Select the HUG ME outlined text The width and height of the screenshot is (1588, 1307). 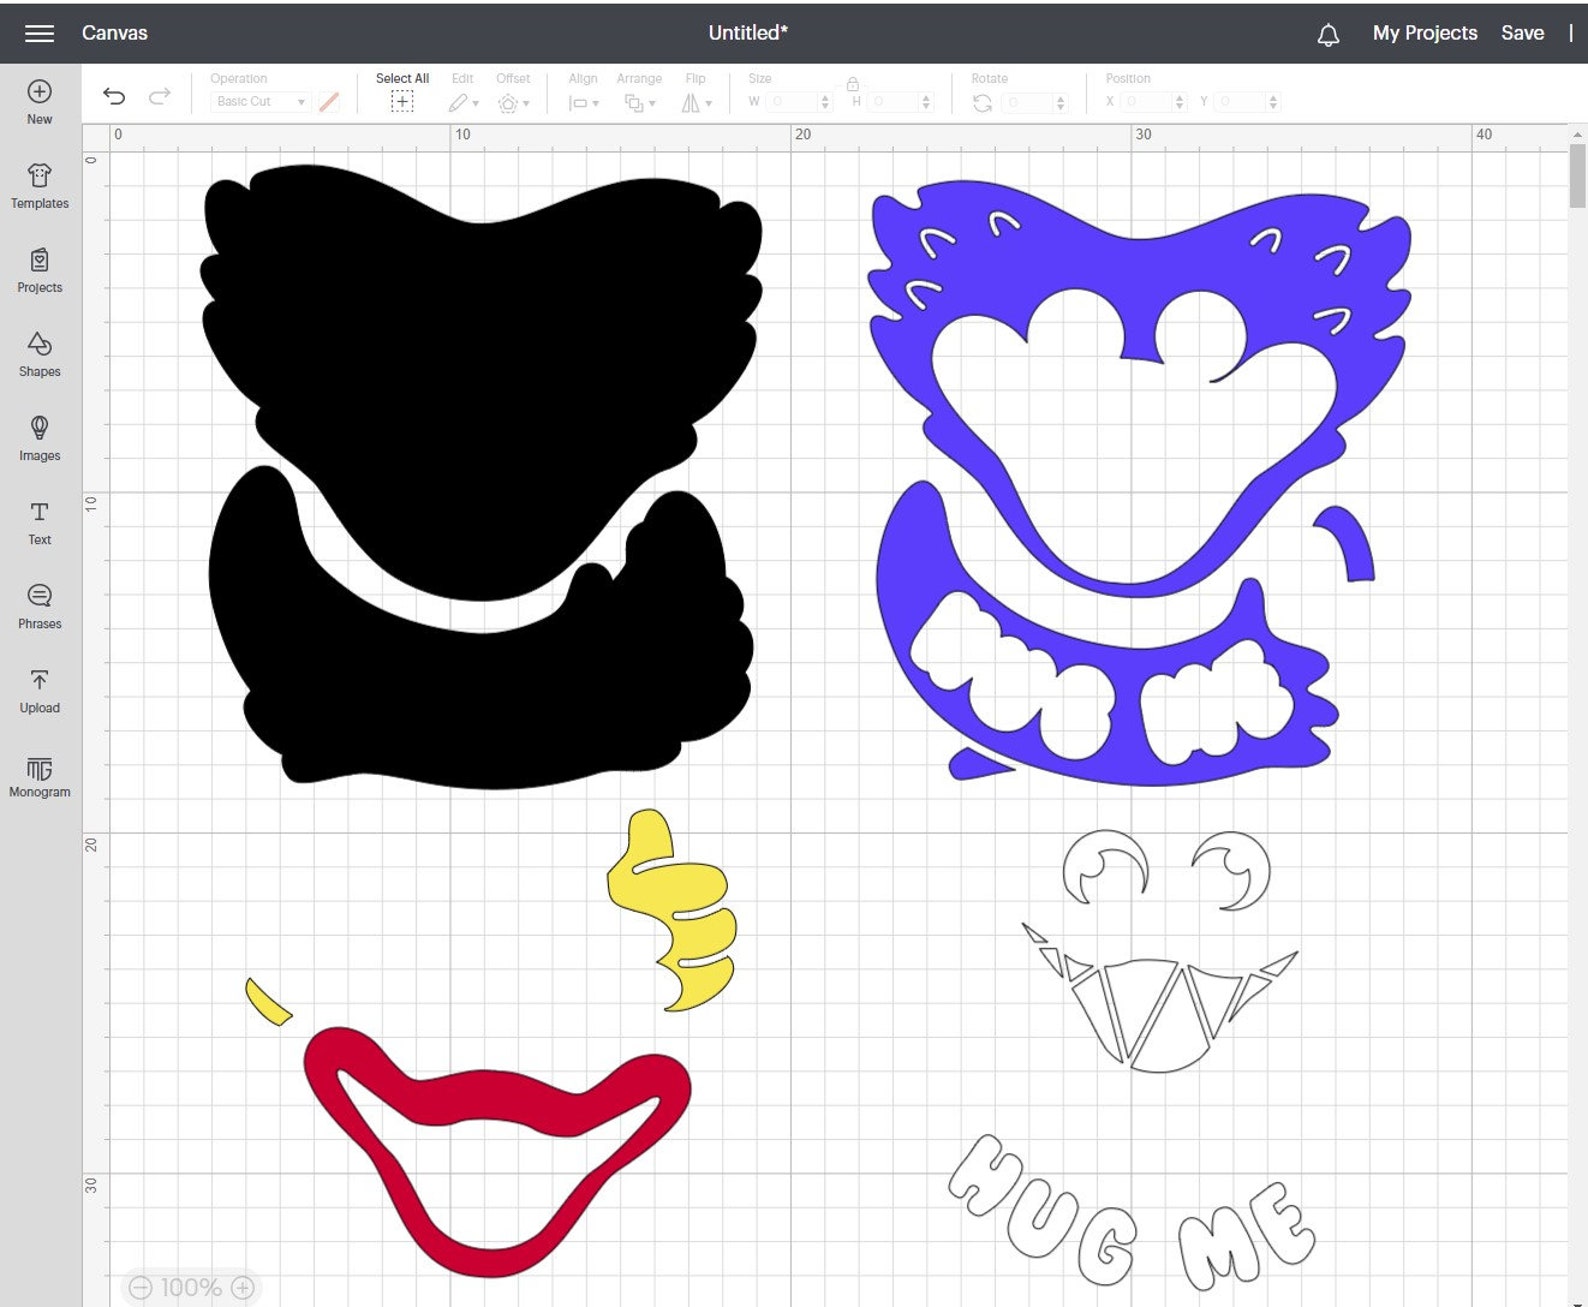click(1130, 1210)
